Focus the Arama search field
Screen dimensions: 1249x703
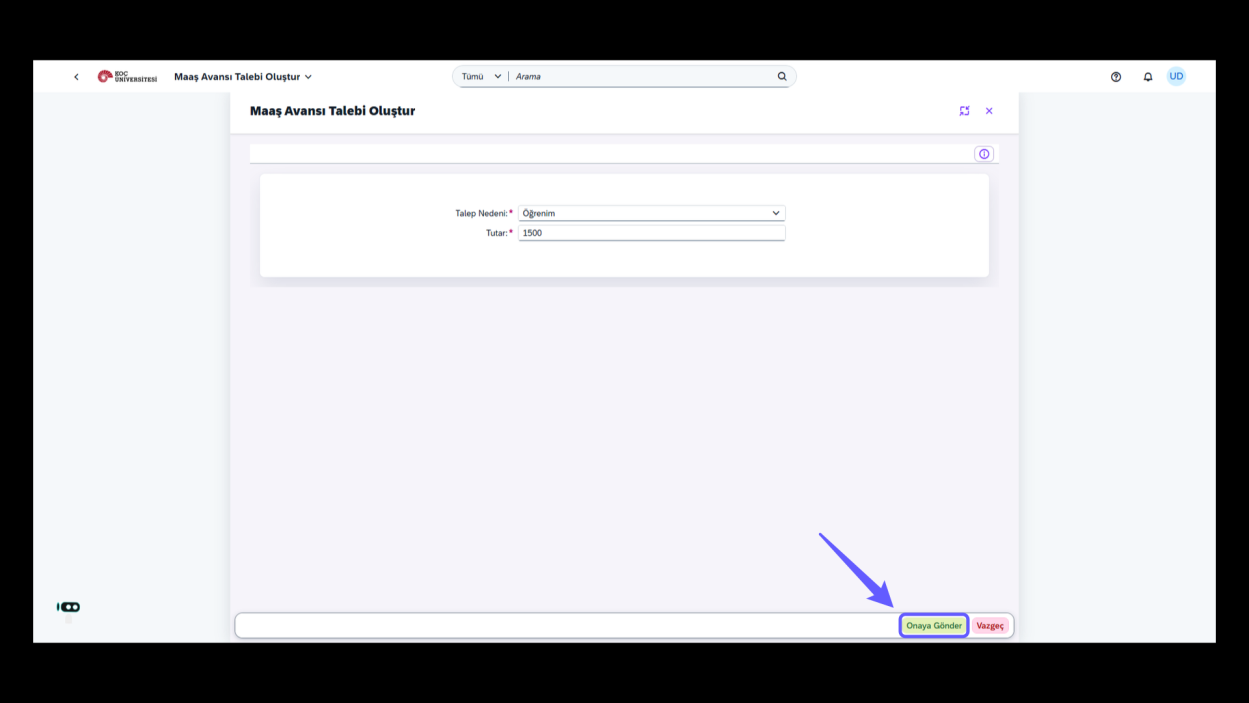[x=642, y=77]
